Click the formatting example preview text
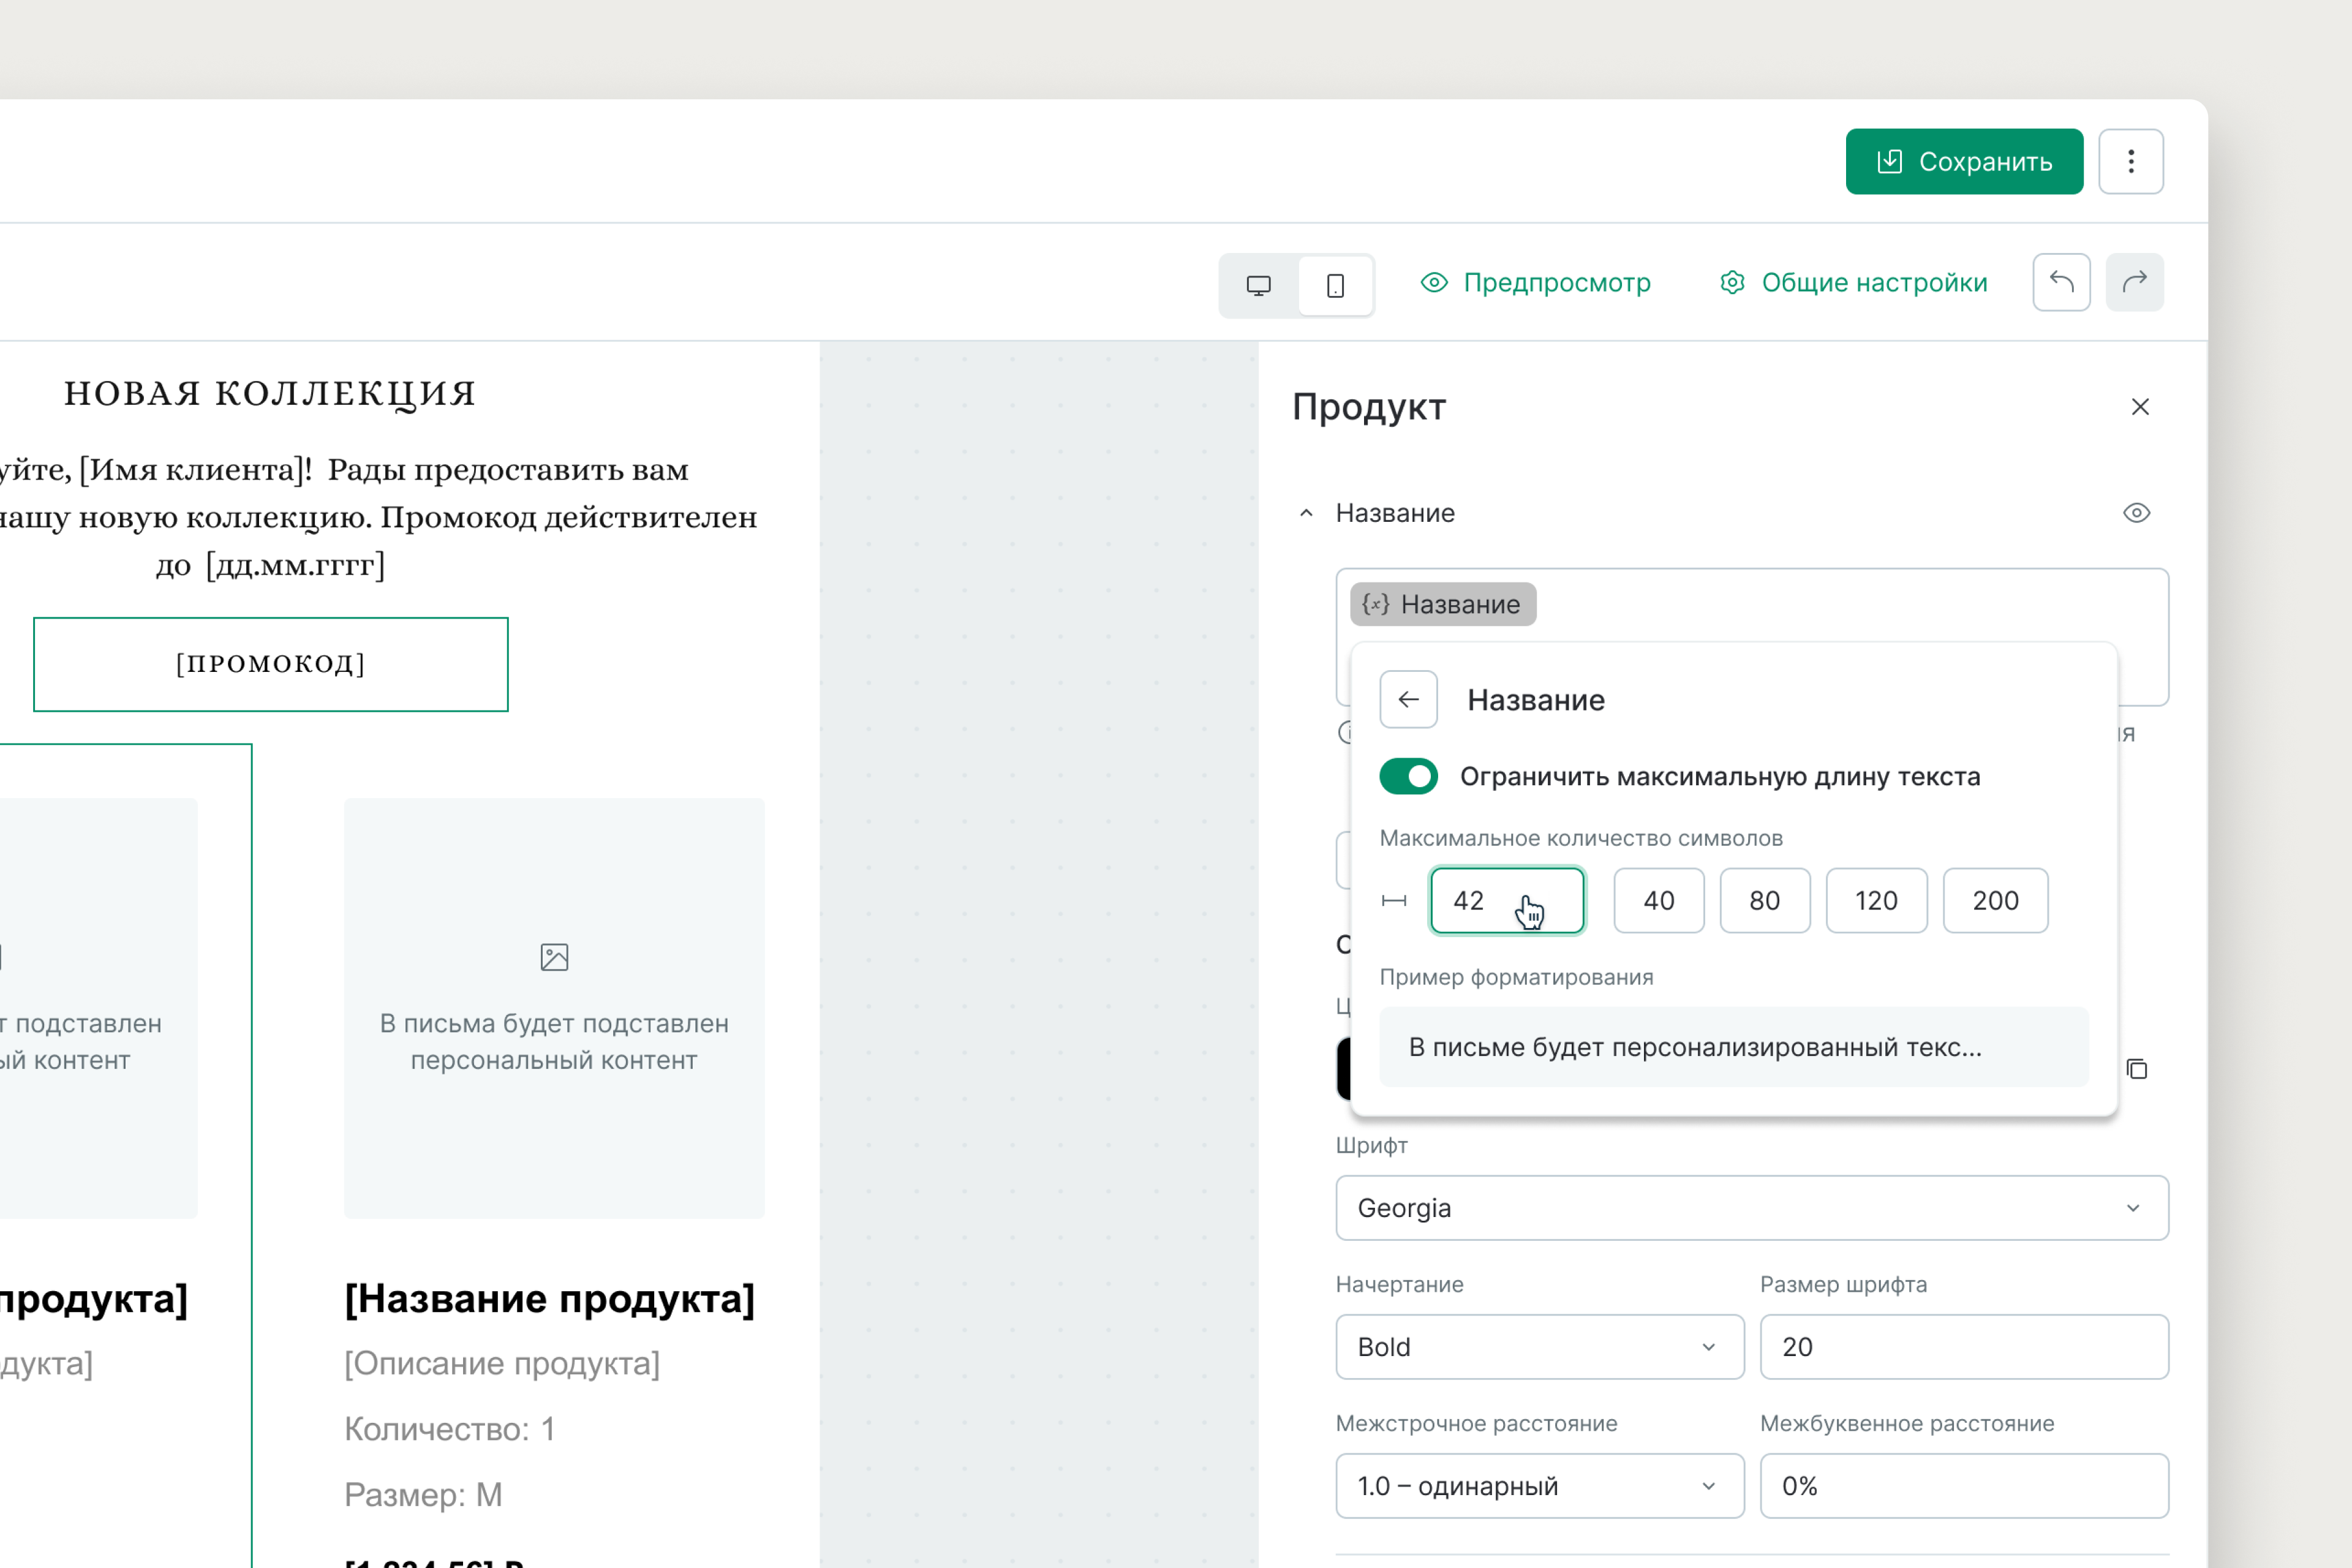Image resolution: width=2352 pixels, height=1568 pixels. click(1695, 1047)
